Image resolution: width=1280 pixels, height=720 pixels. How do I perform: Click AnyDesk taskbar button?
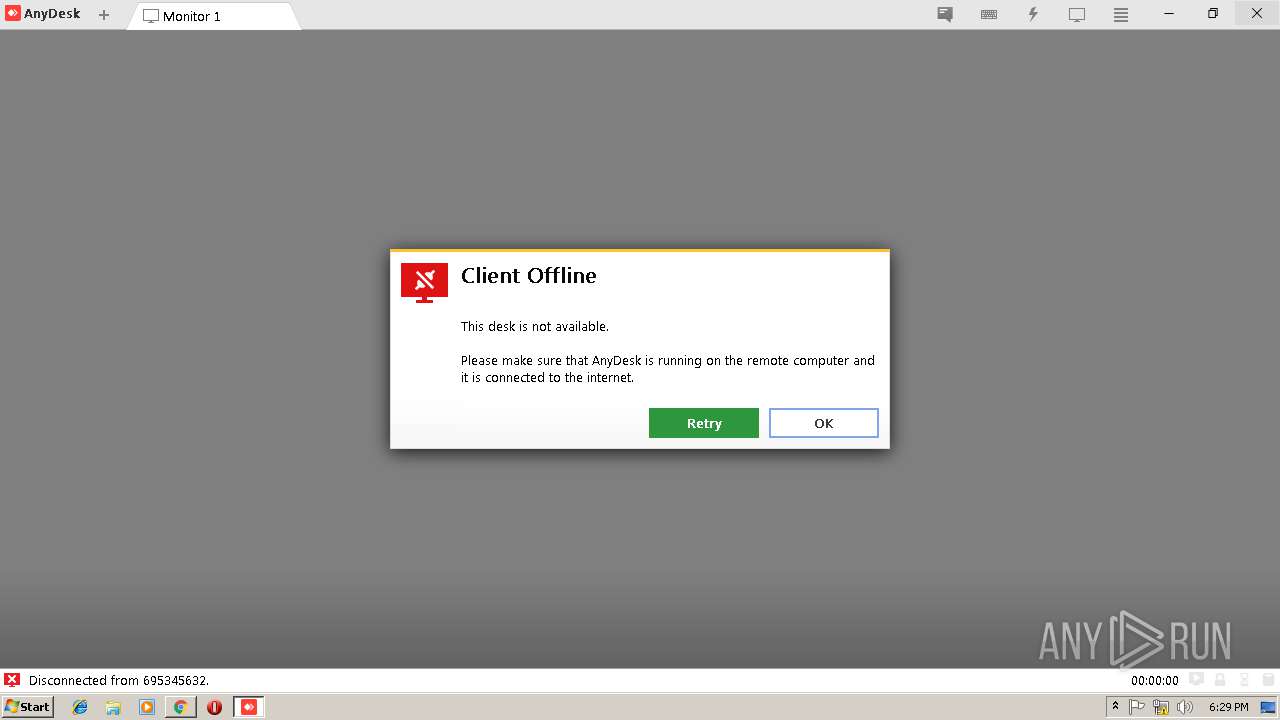249,707
